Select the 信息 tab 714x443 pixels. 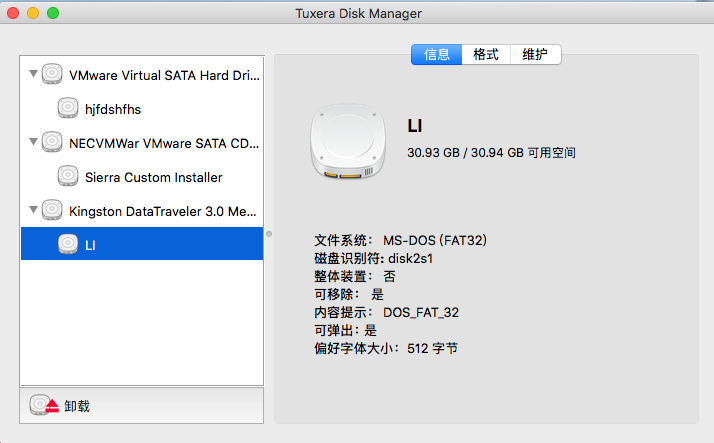coord(437,55)
